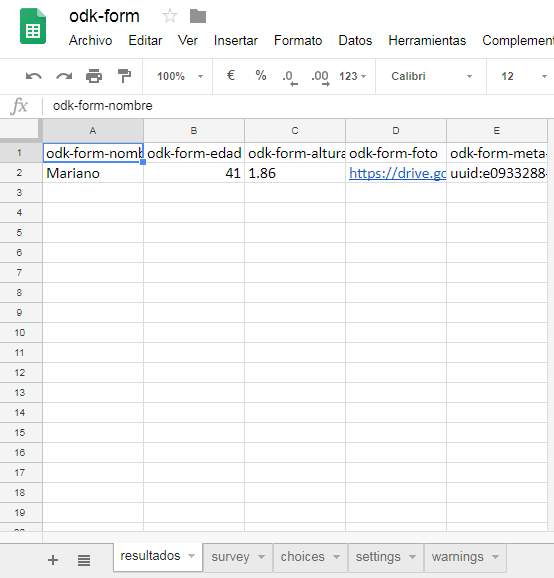The height and width of the screenshot is (578, 554).
Task: Open the resultados tab dropdown arrow
Action: (x=191, y=556)
